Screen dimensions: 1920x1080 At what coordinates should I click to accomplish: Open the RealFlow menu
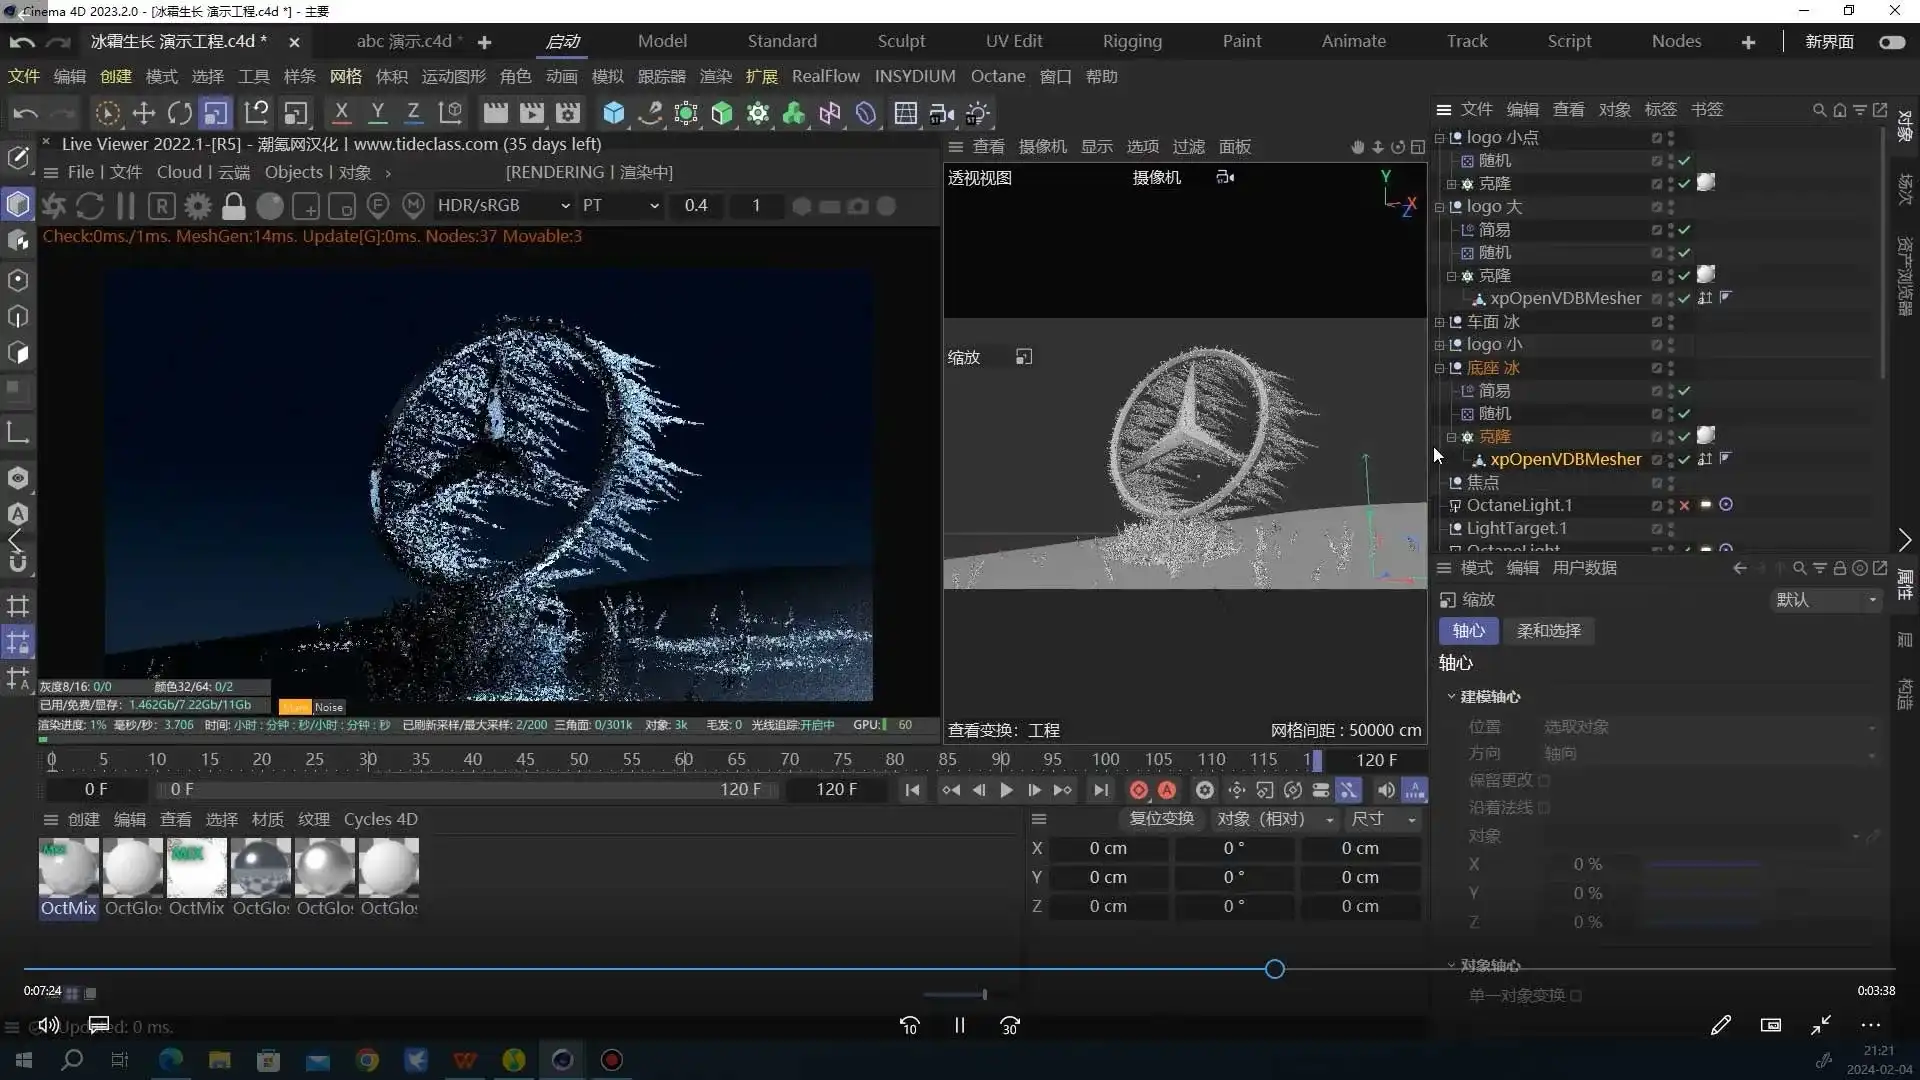coord(825,76)
